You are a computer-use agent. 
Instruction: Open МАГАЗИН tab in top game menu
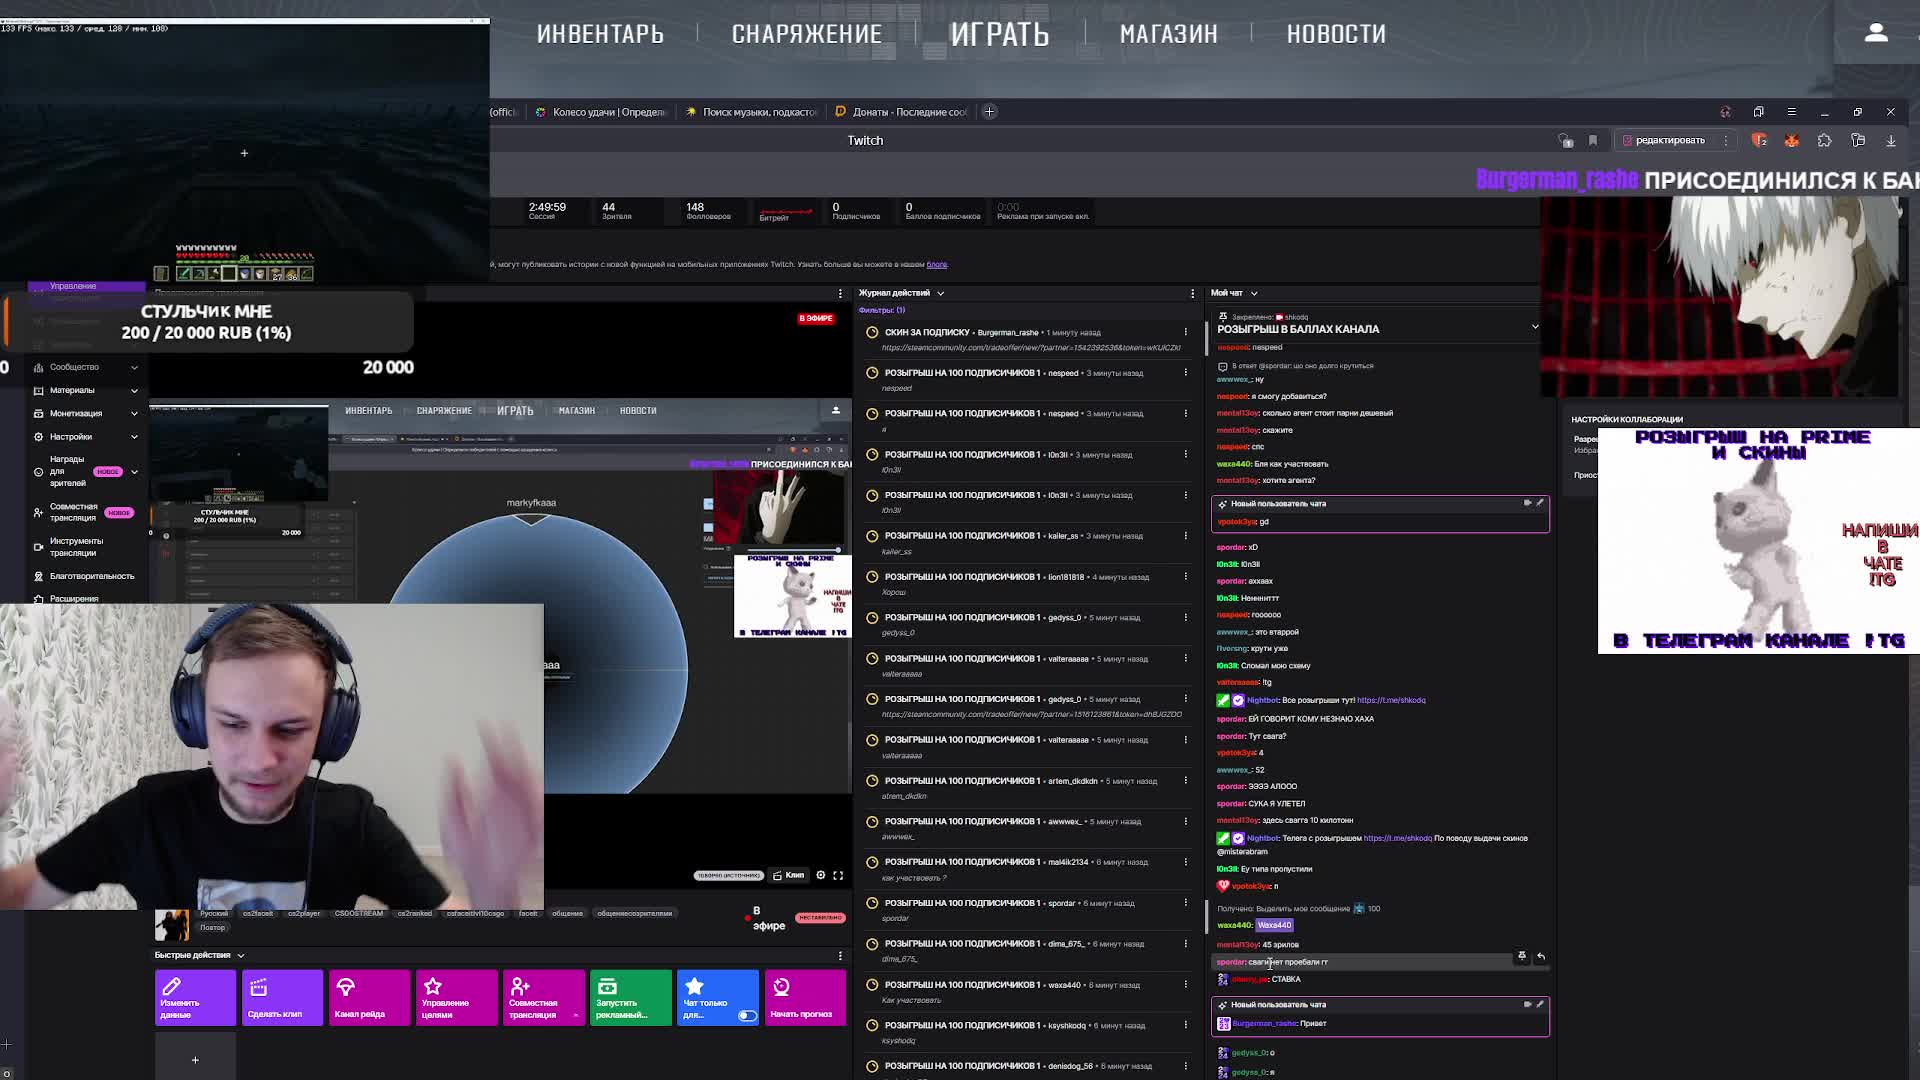coord(1169,34)
